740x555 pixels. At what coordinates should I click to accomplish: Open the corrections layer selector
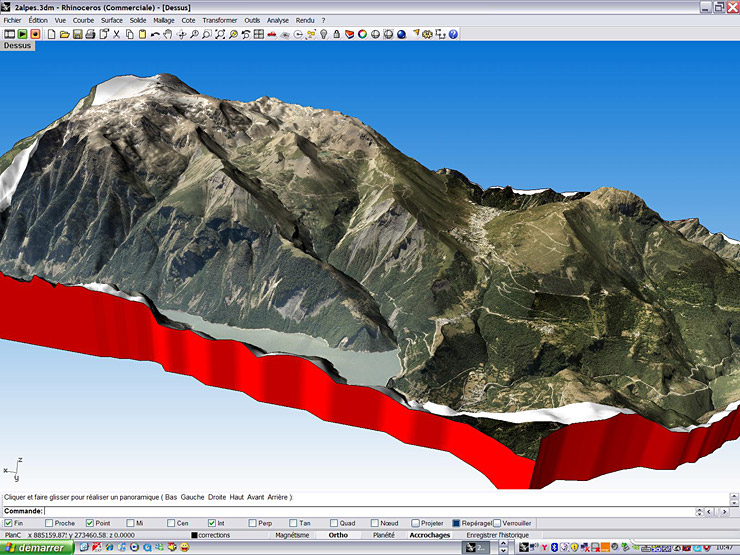[x=214, y=535]
